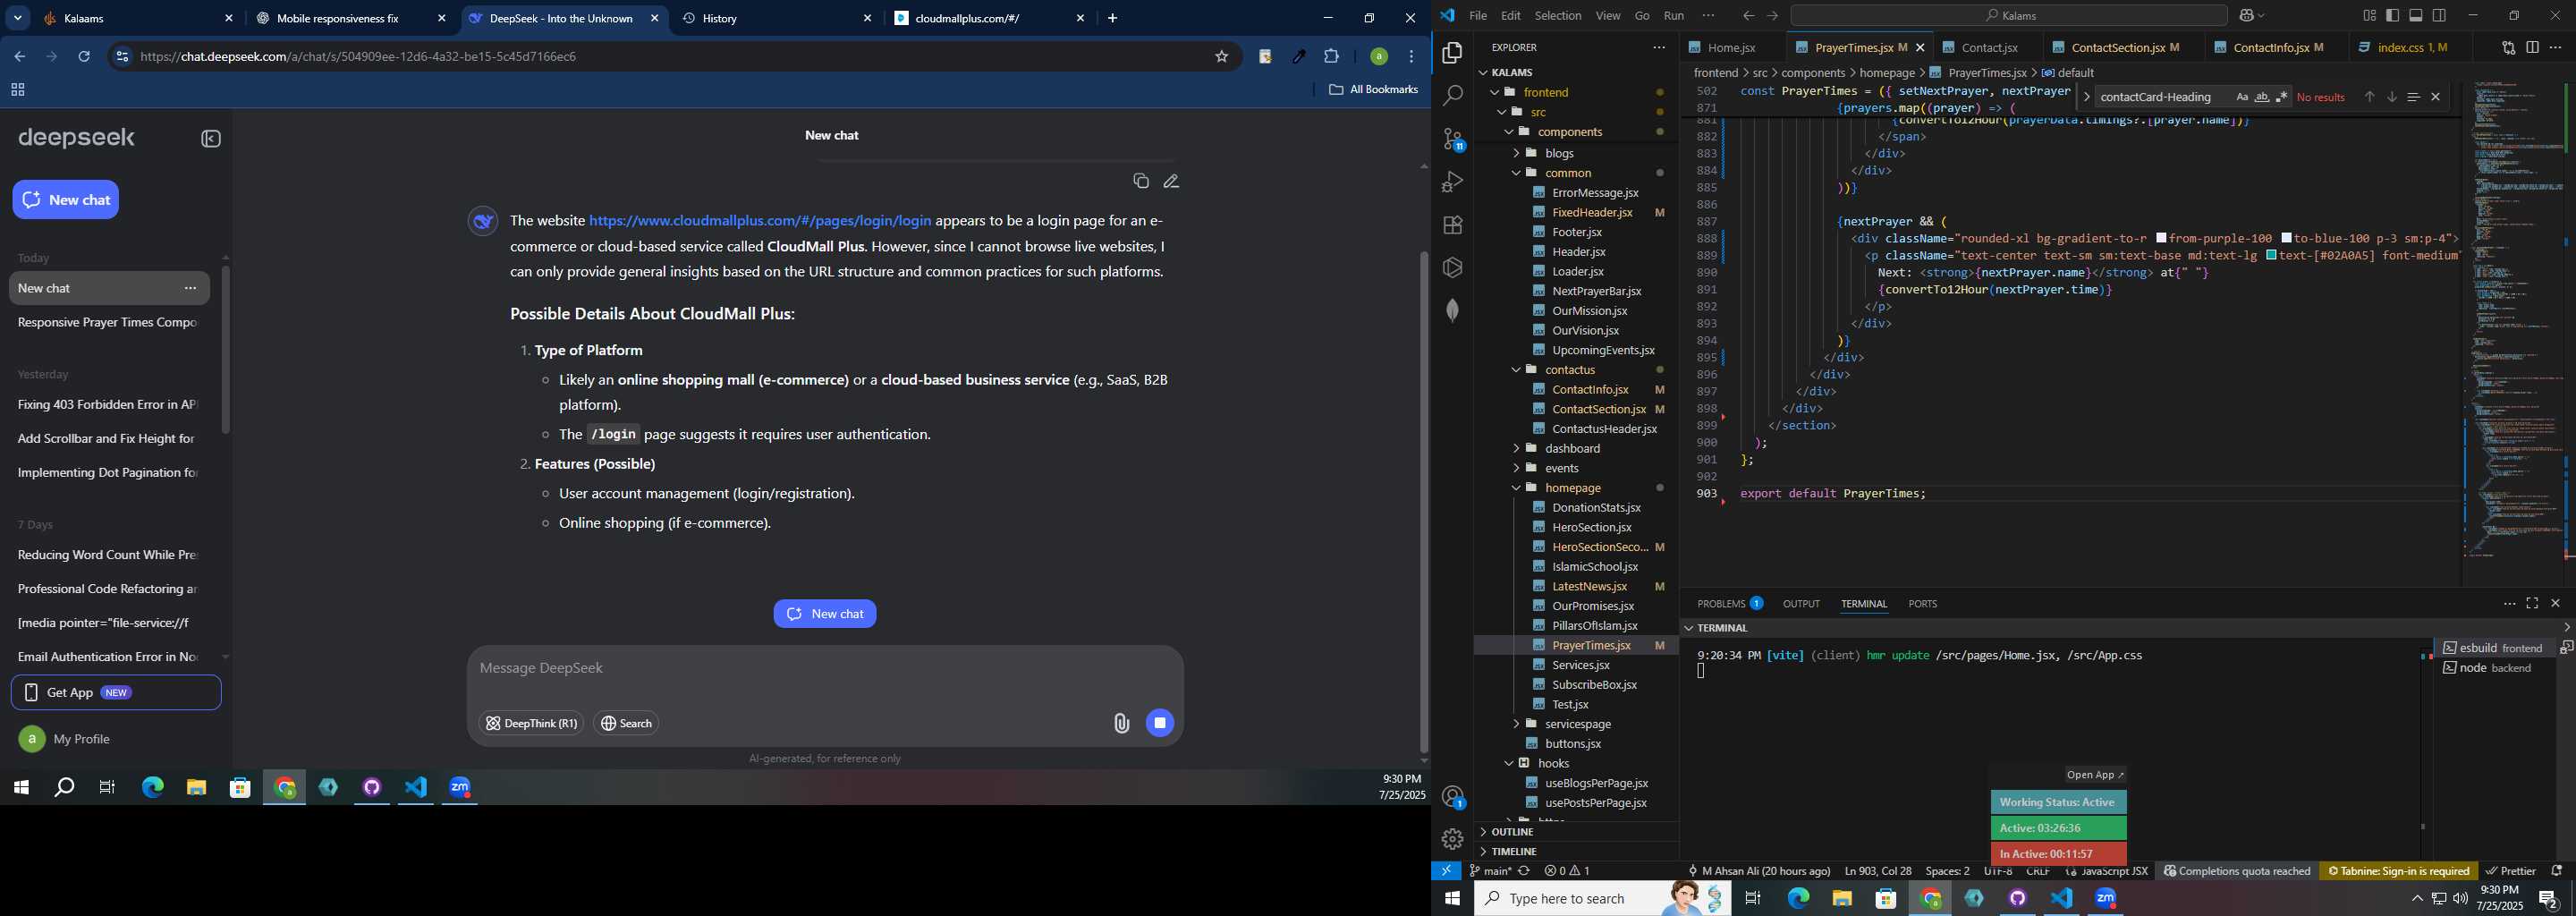Viewport: 2576px width, 916px height.
Task: Click edit icon above DeepSeek response
Action: (x=1171, y=181)
